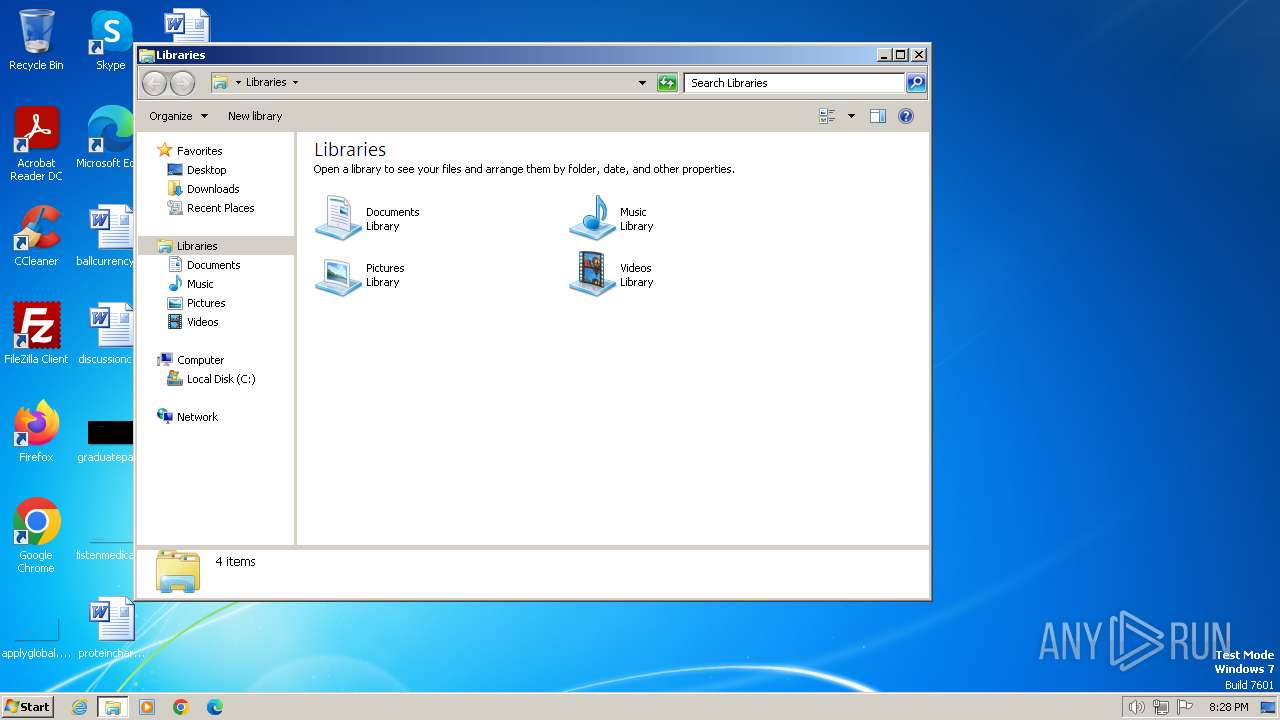The width and height of the screenshot is (1280, 720).
Task: Open Windows Media Player from taskbar
Action: (147, 707)
